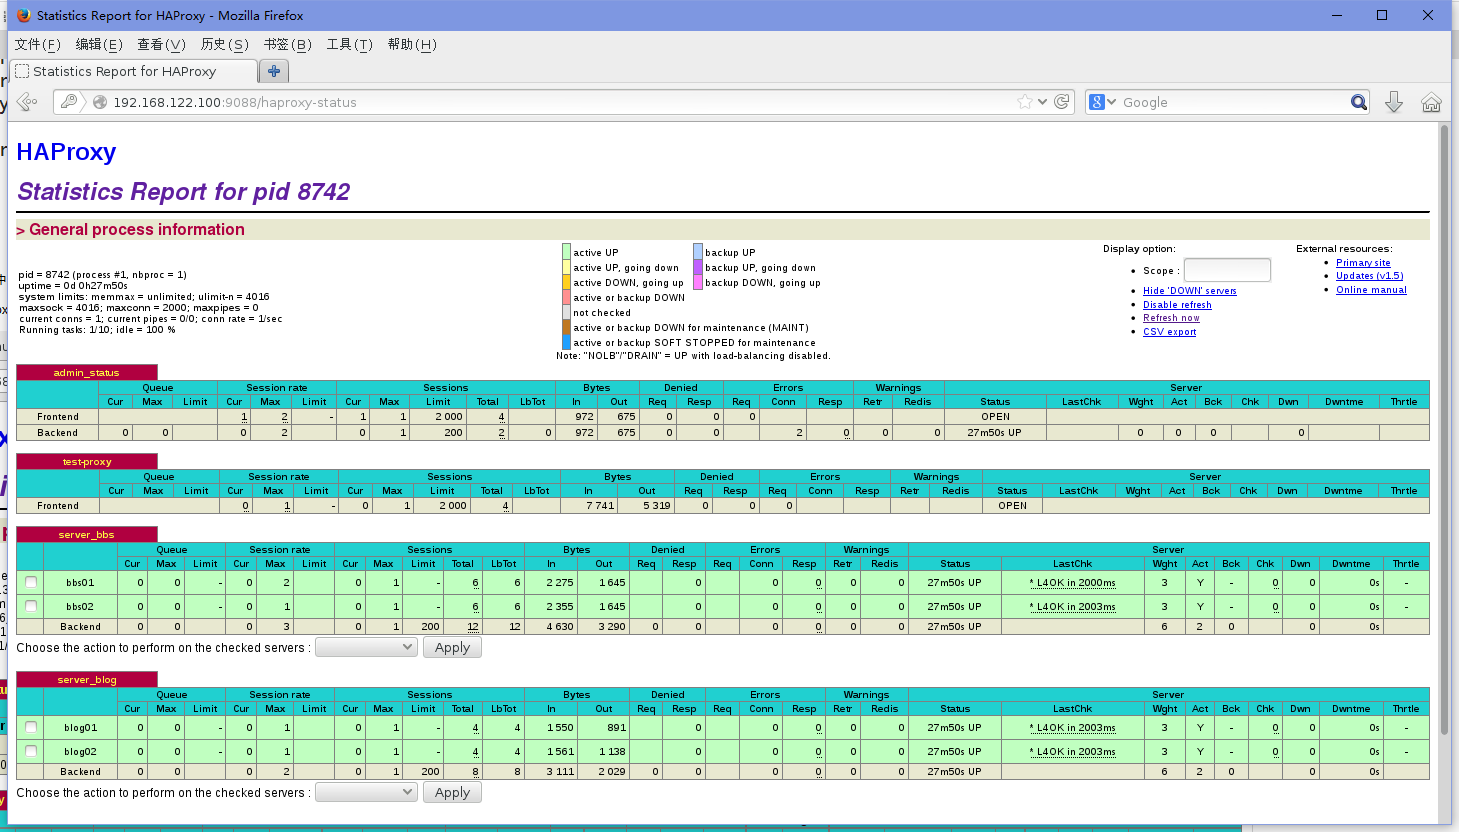Click the Google search engine icon
This screenshot has height=832, width=1459.
coord(1097,102)
